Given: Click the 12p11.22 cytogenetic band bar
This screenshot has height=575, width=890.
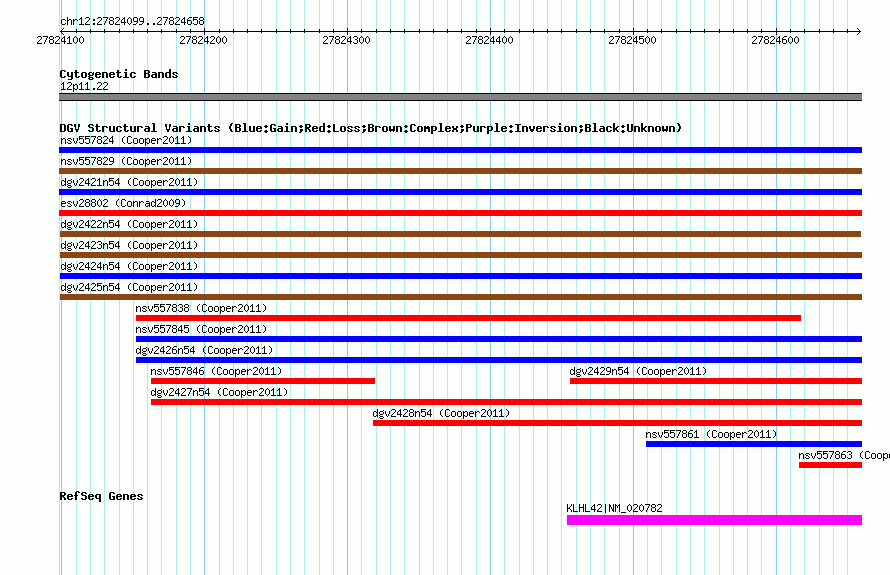Looking at the screenshot, I should click(x=460, y=97).
